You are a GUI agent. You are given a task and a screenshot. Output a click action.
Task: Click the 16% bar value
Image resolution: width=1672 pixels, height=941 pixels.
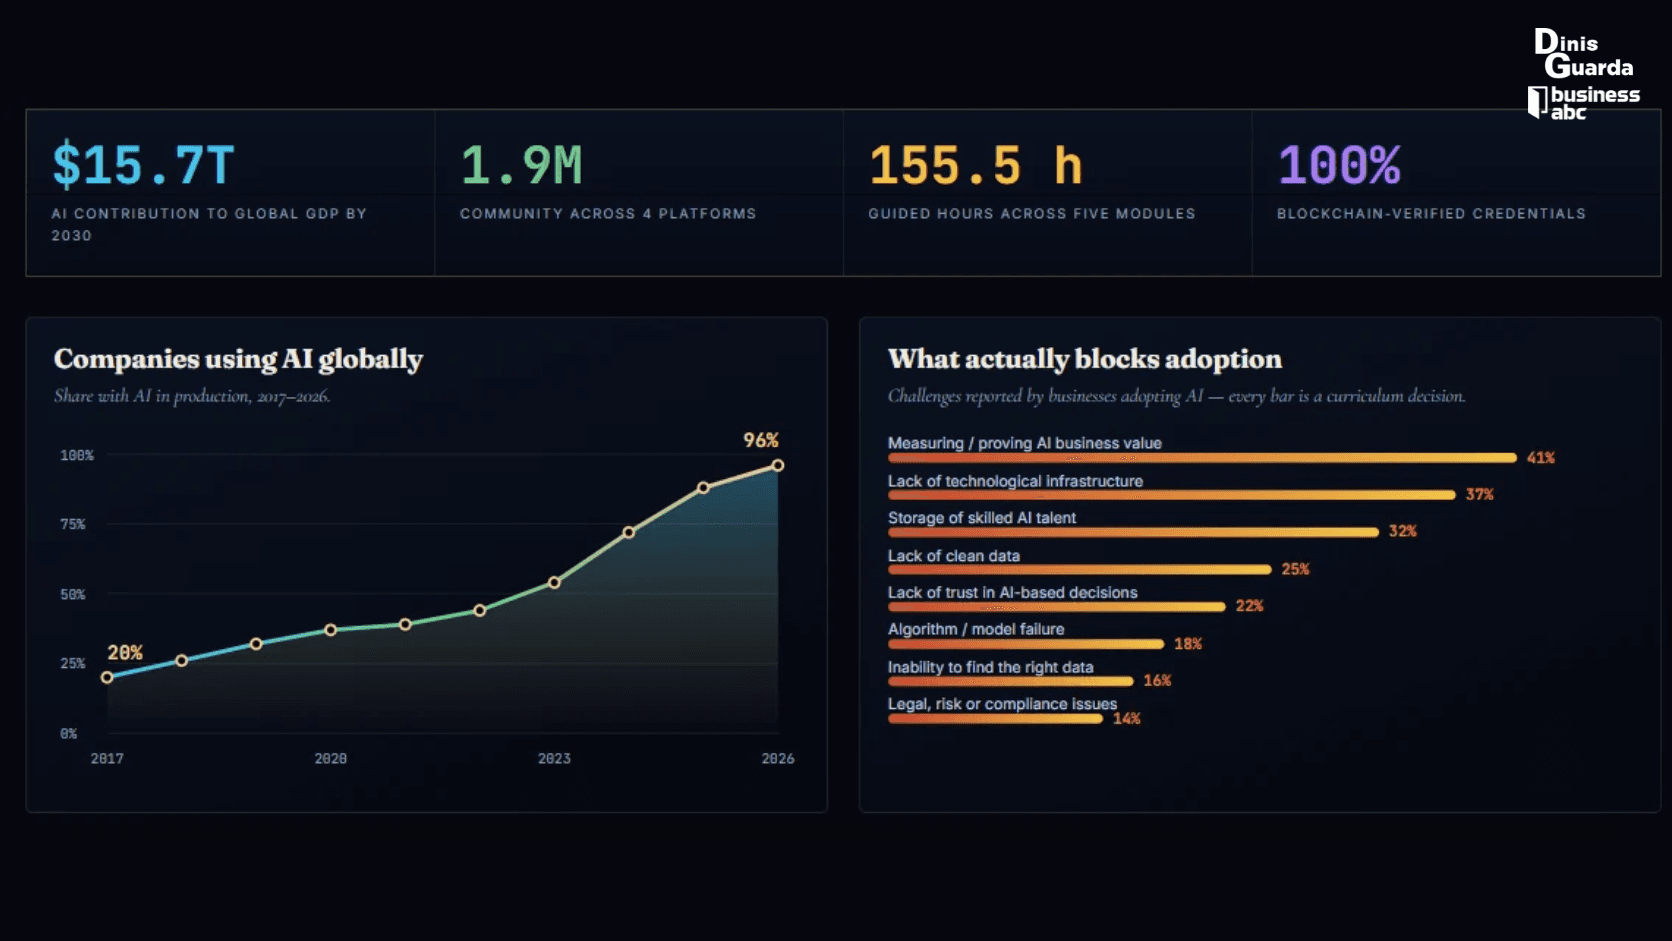[1158, 681]
